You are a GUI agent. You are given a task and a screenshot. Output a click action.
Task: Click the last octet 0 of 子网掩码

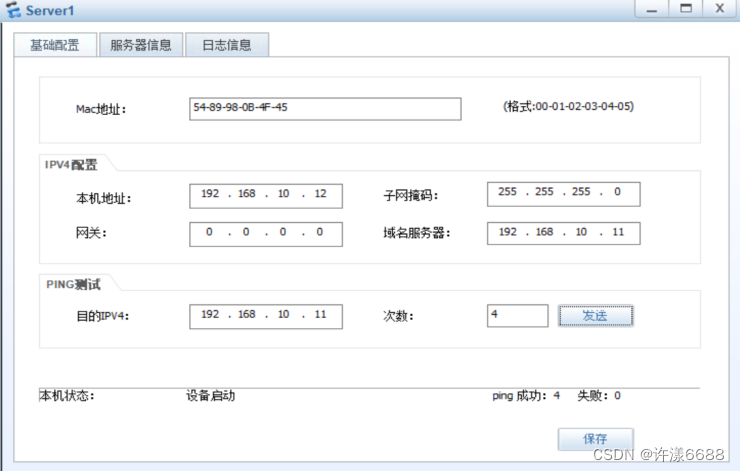coord(617,192)
